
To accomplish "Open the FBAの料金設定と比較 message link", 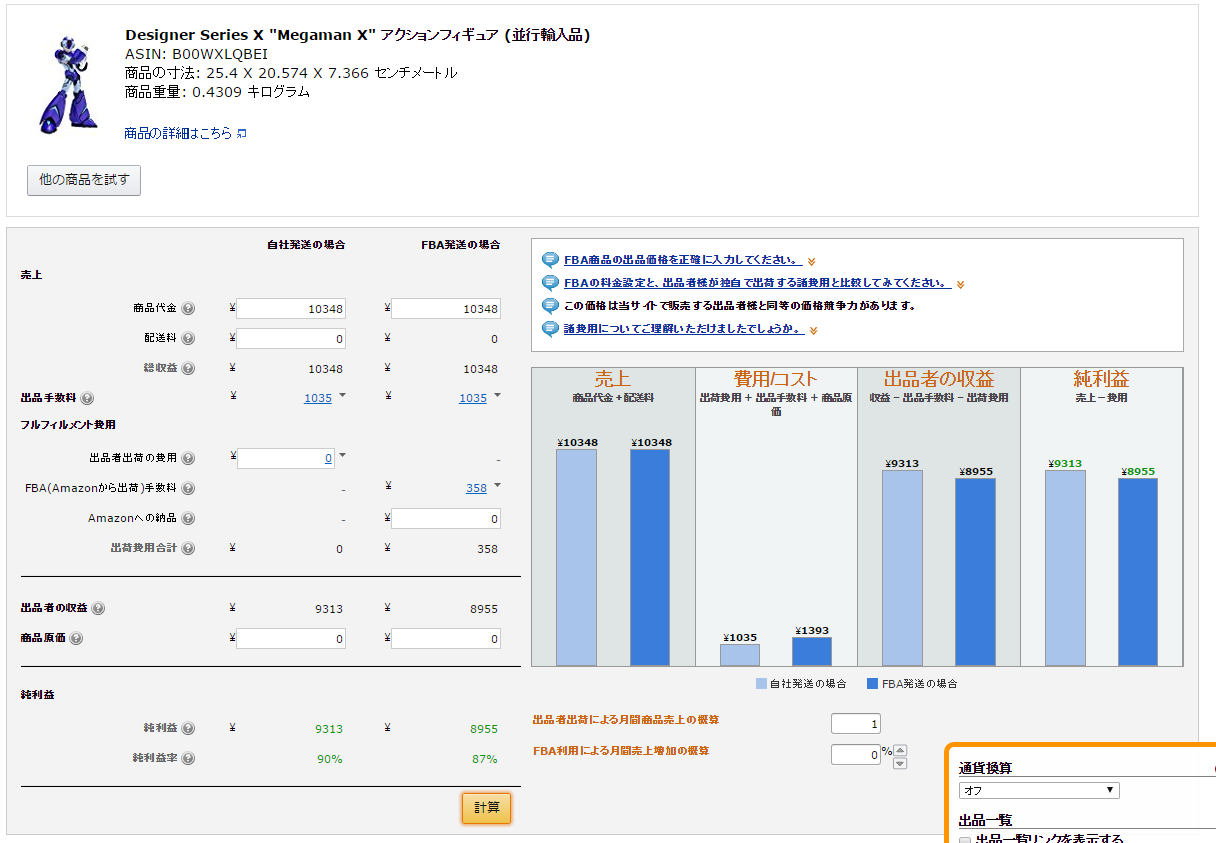I will click(757, 283).
